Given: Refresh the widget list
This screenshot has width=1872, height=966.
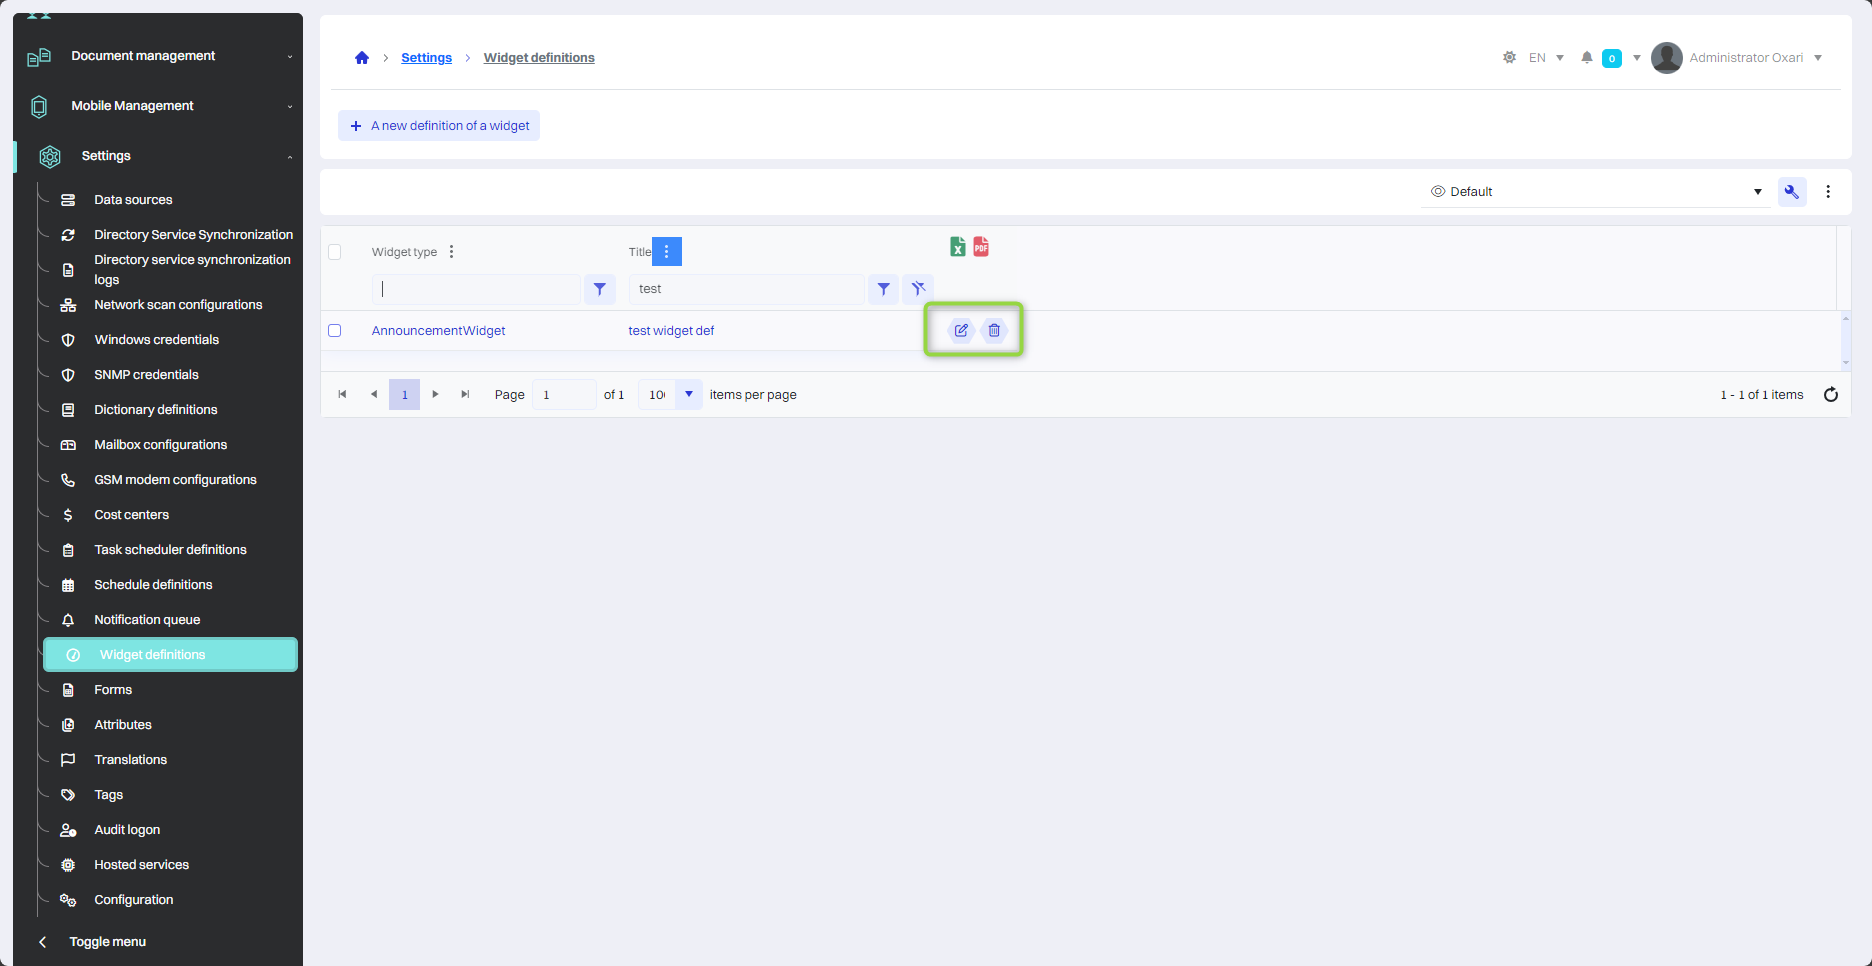Looking at the screenshot, I should (x=1830, y=395).
